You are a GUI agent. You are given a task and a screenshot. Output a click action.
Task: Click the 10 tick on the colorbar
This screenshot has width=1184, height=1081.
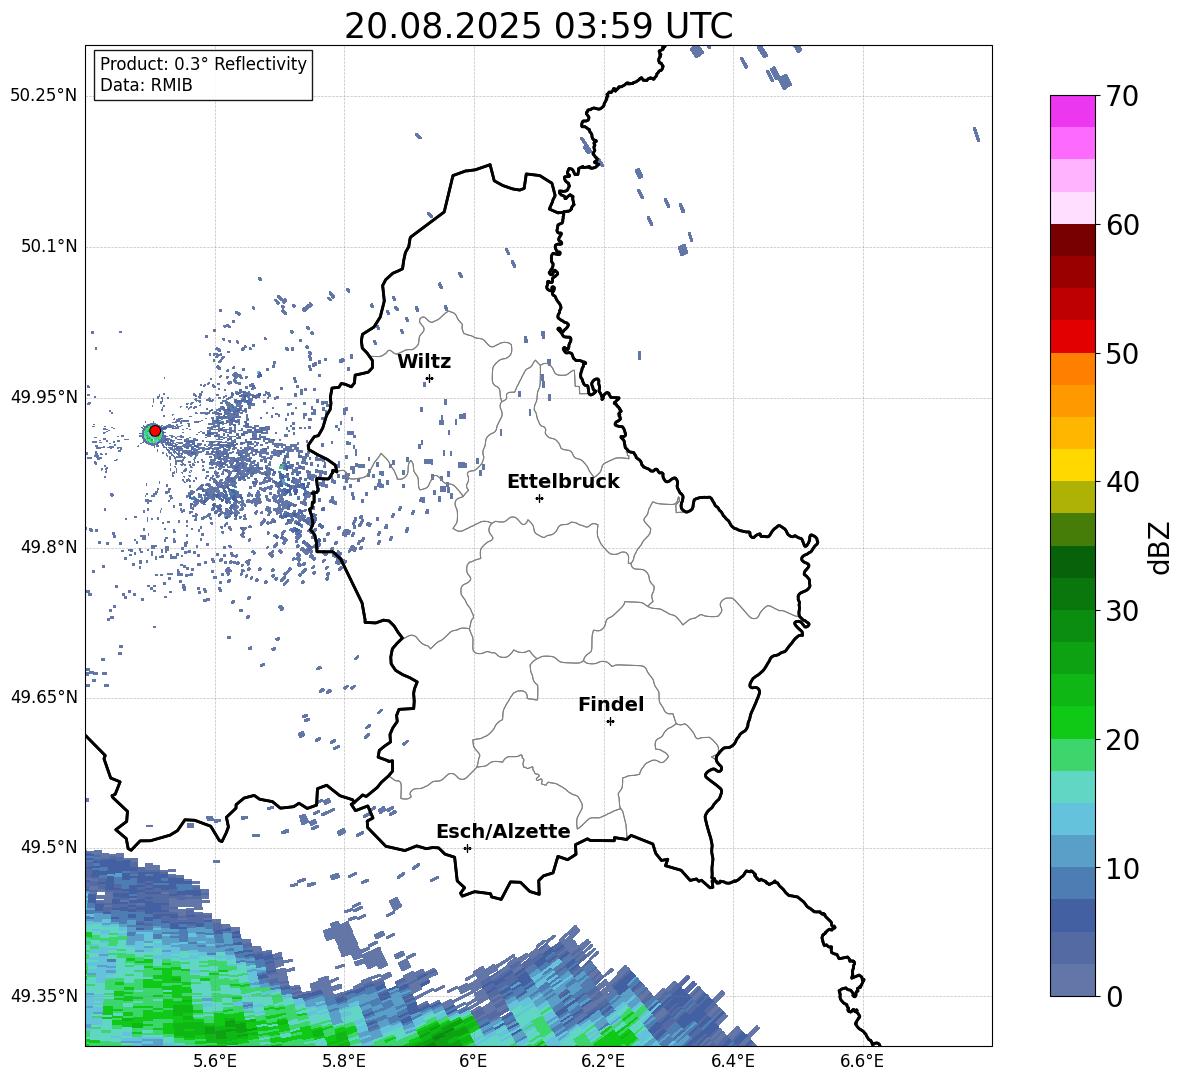[x=1122, y=868]
